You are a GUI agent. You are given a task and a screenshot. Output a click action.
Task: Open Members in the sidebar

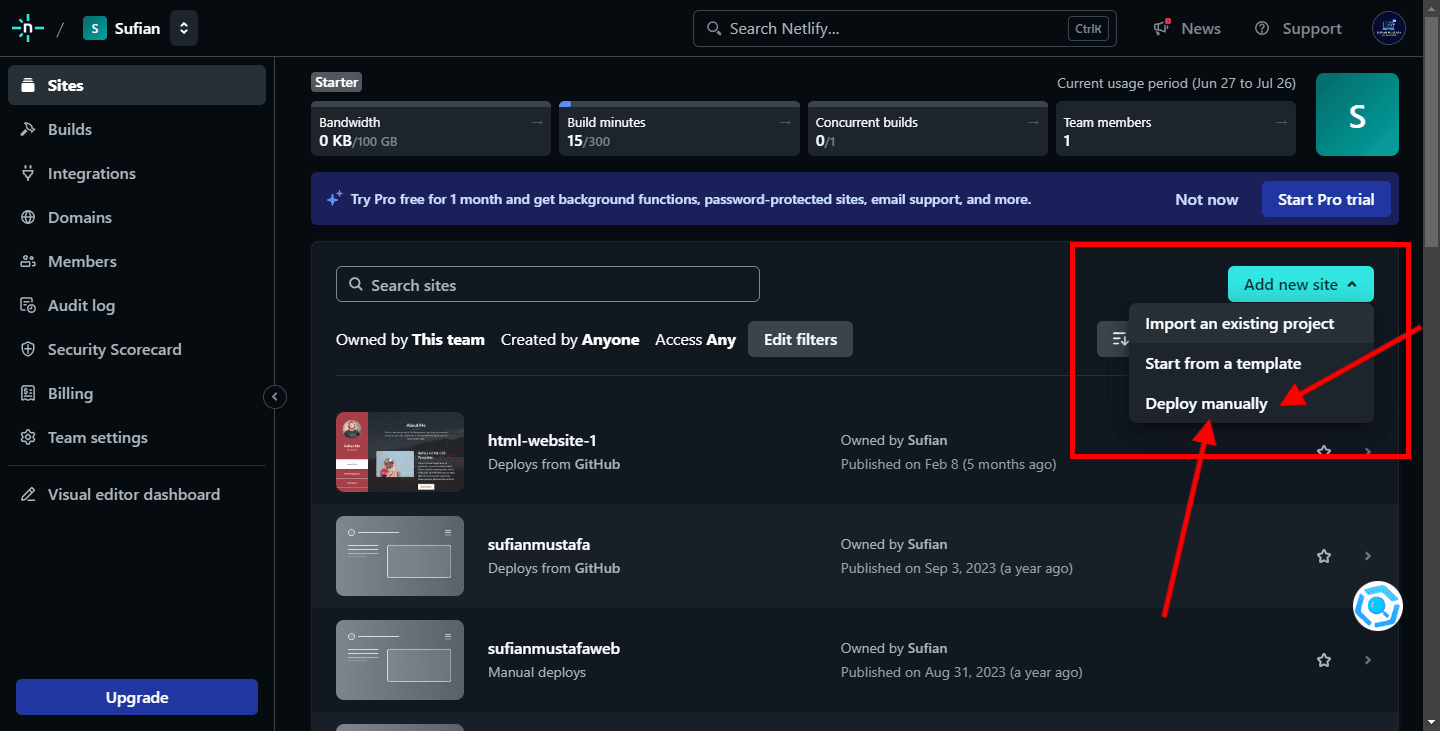137,261
